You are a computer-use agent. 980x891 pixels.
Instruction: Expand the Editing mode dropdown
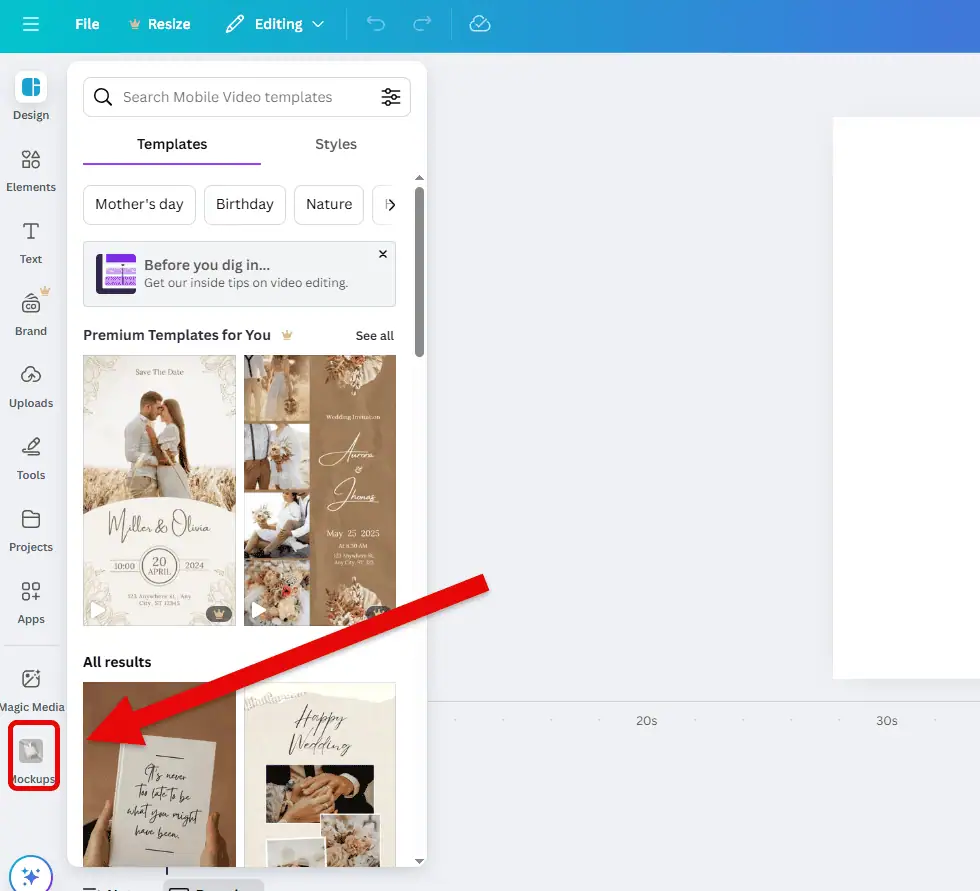point(275,24)
